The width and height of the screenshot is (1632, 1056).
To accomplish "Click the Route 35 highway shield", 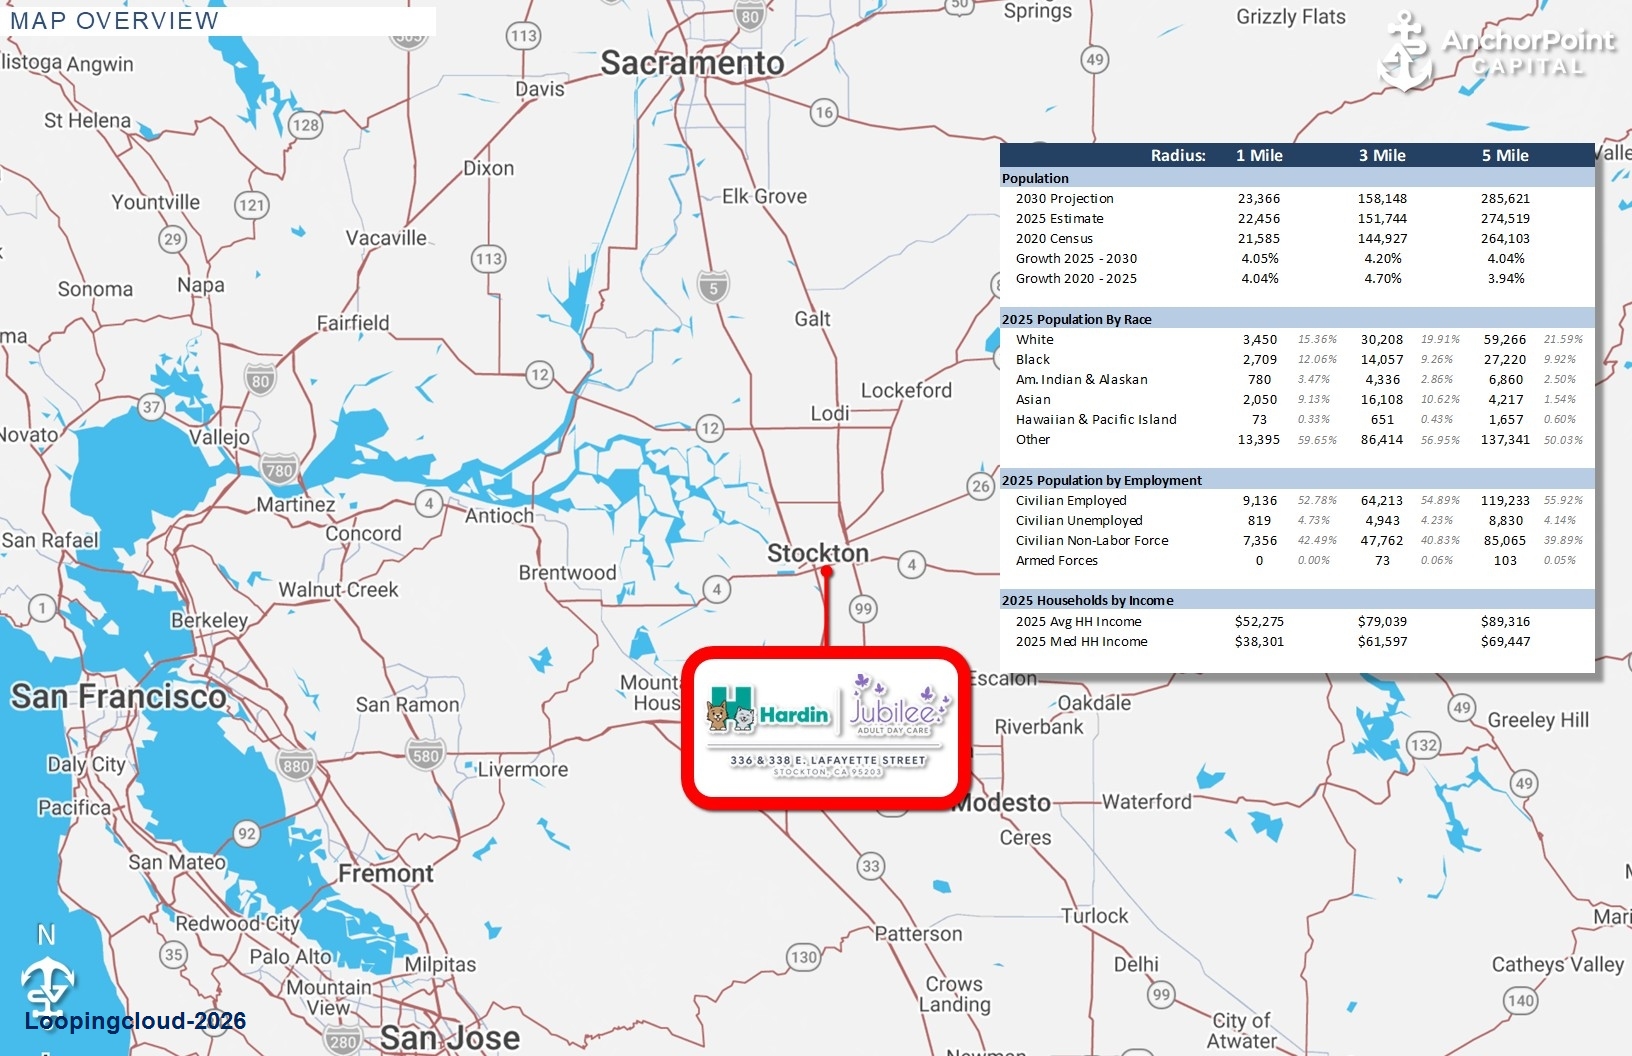I will tap(174, 954).
